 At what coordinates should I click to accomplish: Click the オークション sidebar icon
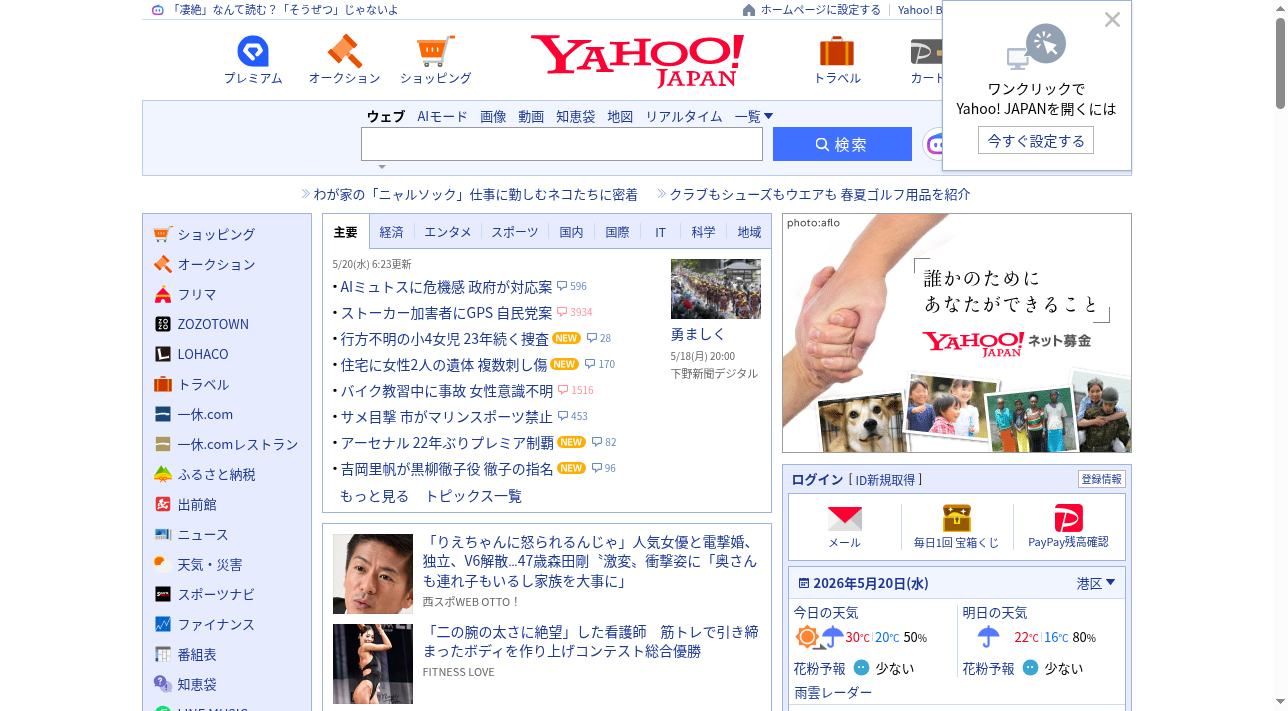[163, 264]
